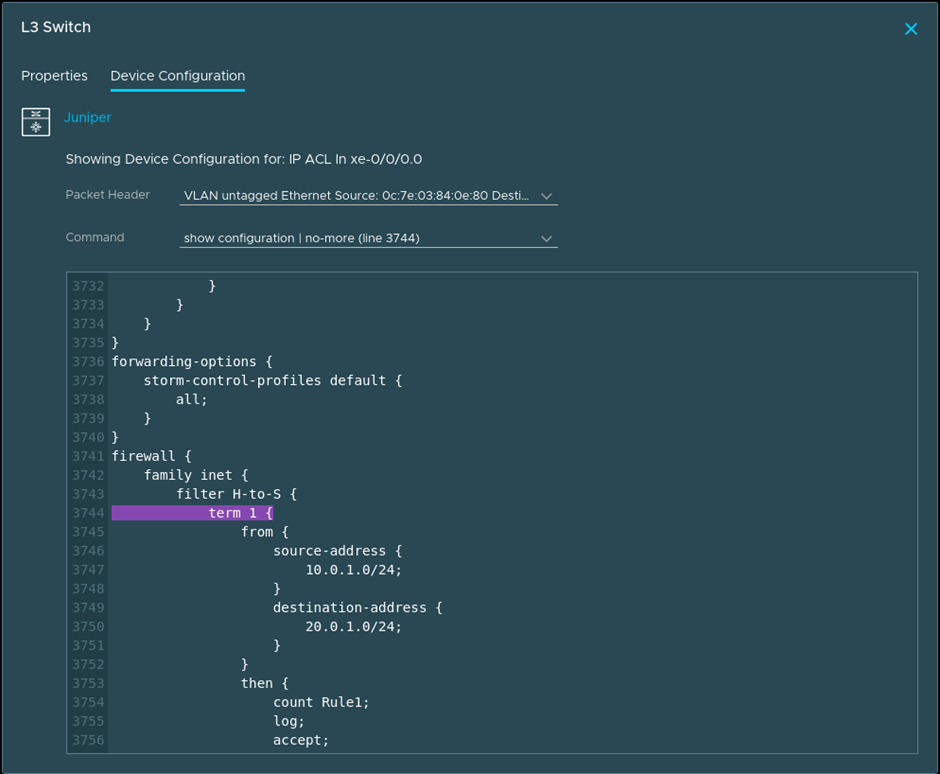940x774 pixels.
Task: Click the accept; action line
Action: click(300, 741)
